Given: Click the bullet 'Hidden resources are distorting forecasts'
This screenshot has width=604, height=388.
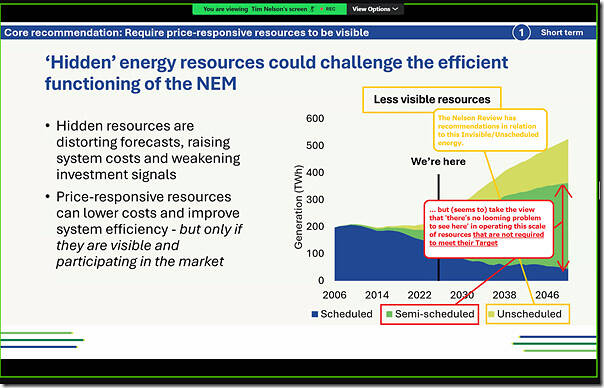Looking at the screenshot, I should [148, 150].
